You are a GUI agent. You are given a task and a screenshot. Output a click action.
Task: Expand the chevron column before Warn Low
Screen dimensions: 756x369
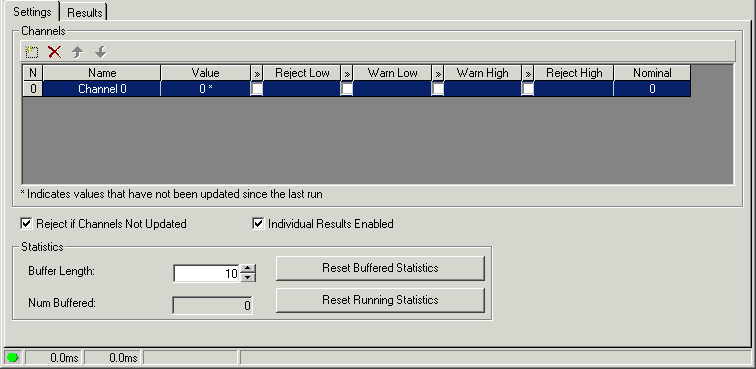347,73
